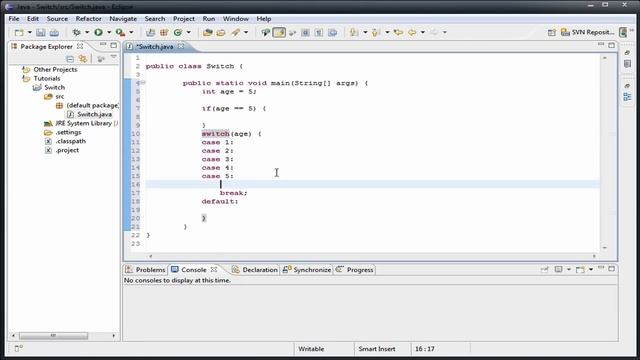
Task: Select the src folder in tree
Action: [x=54, y=96]
